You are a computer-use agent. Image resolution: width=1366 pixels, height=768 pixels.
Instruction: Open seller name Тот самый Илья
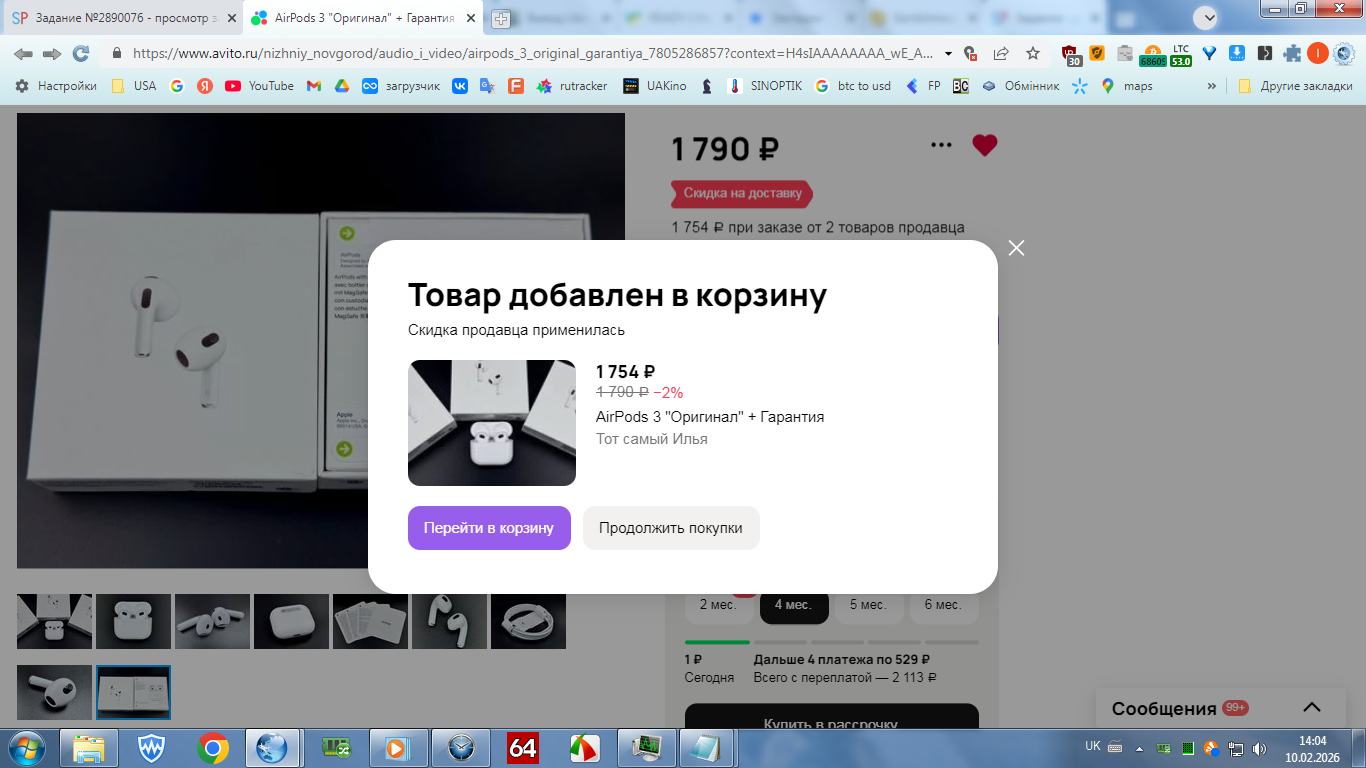(x=652, y=439)
